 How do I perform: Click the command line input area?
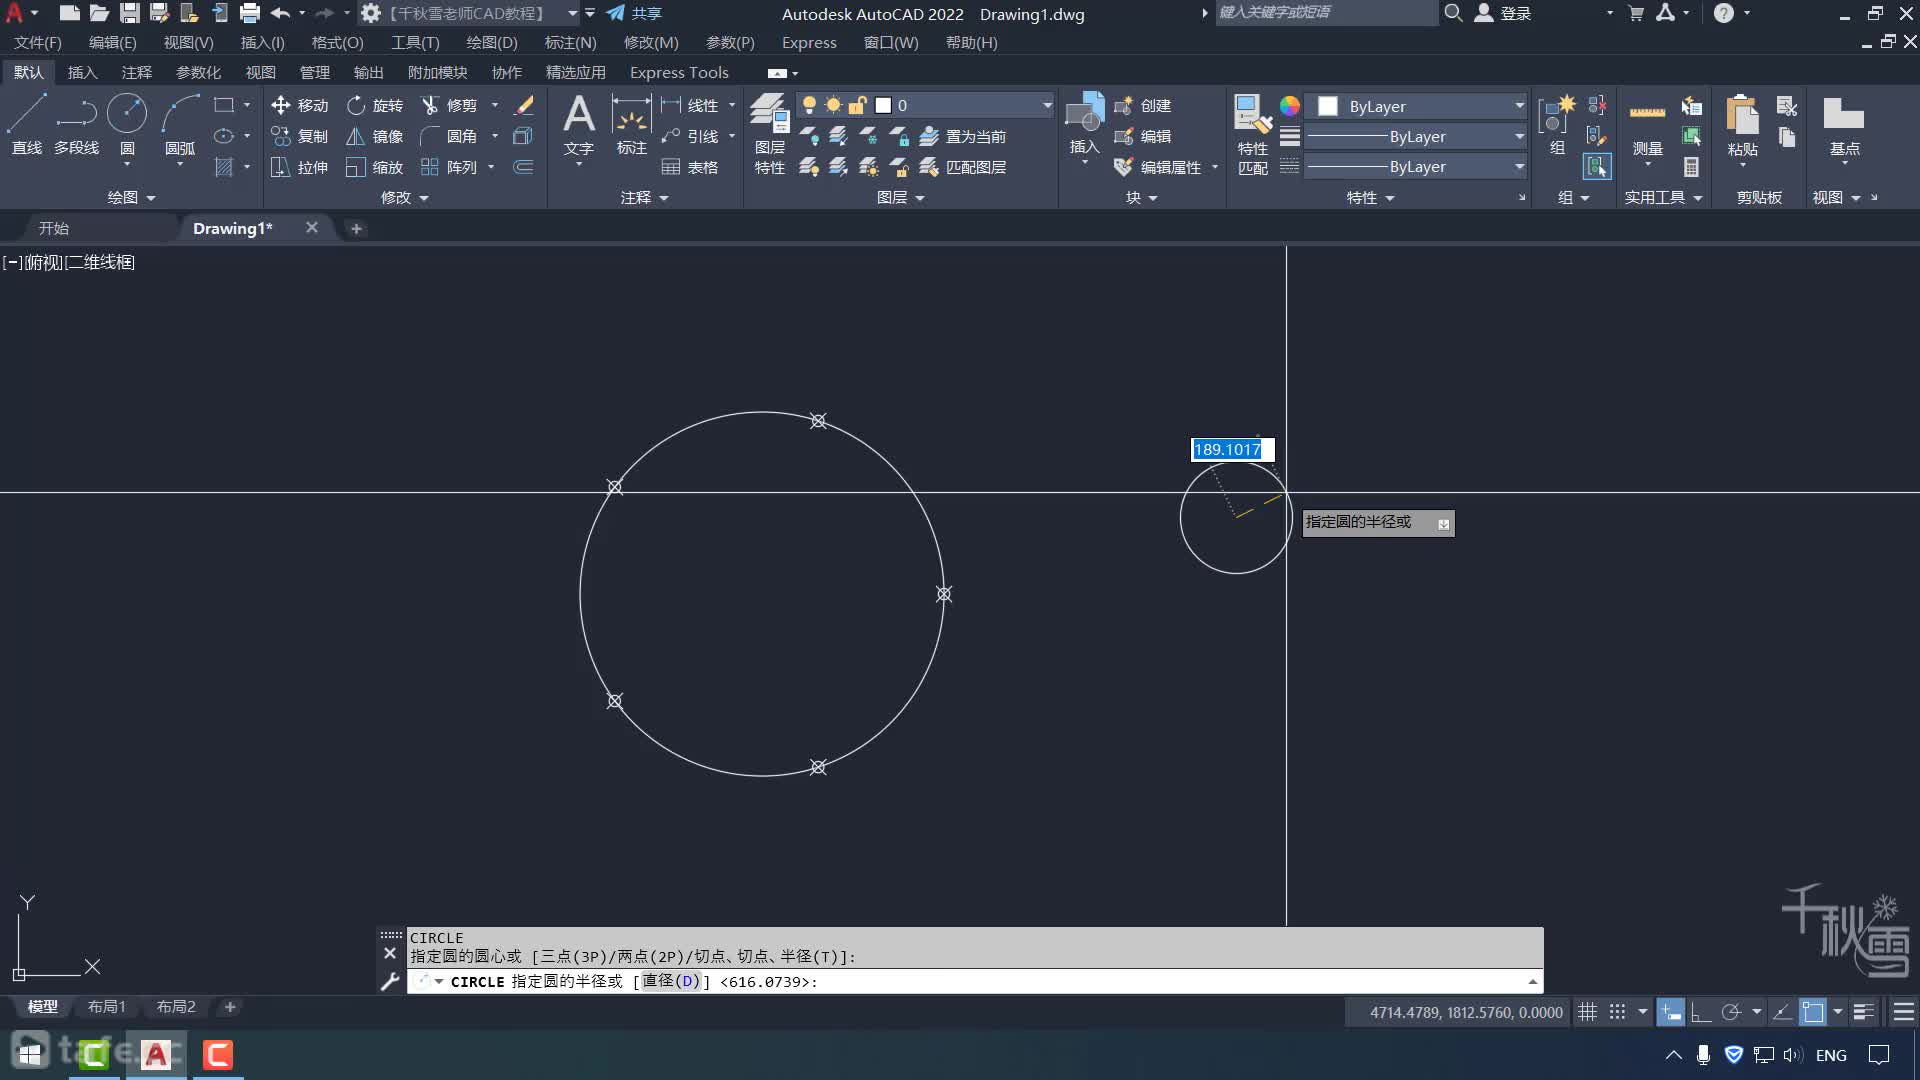tap(975, 981)
